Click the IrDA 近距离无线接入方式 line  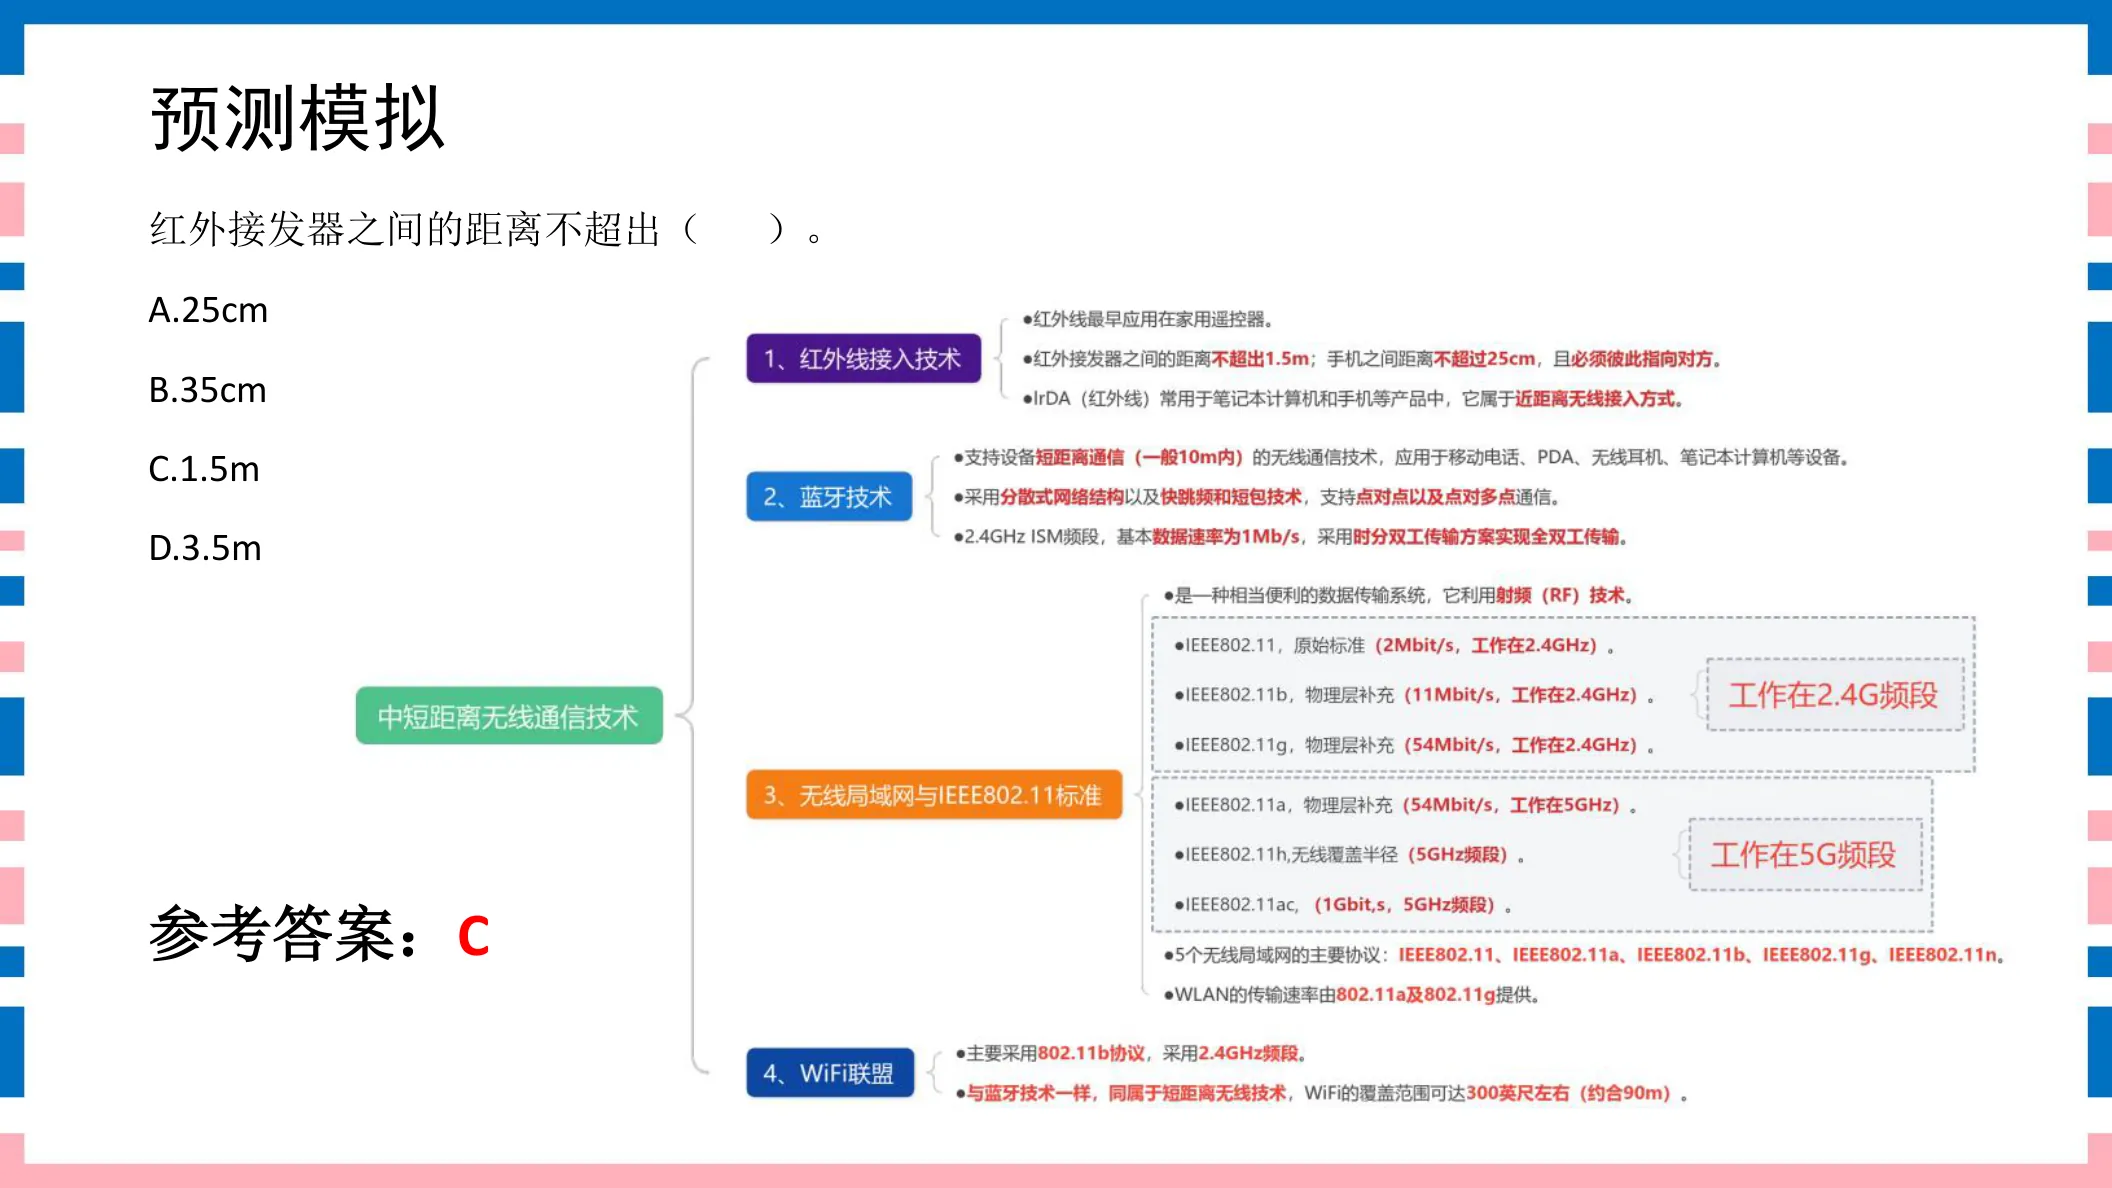pyautogui.click(x=1353, y=399)
